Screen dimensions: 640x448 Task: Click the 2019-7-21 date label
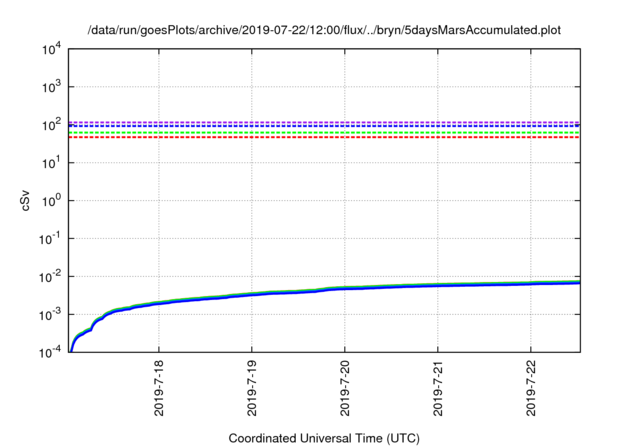pos(438,388)
